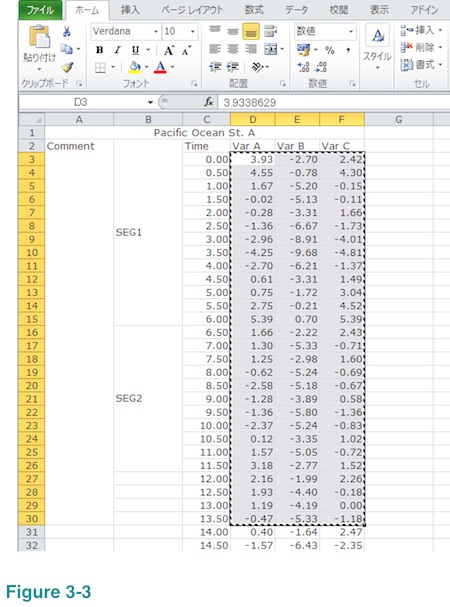Click the Merge and Center icon

(271, 49)
